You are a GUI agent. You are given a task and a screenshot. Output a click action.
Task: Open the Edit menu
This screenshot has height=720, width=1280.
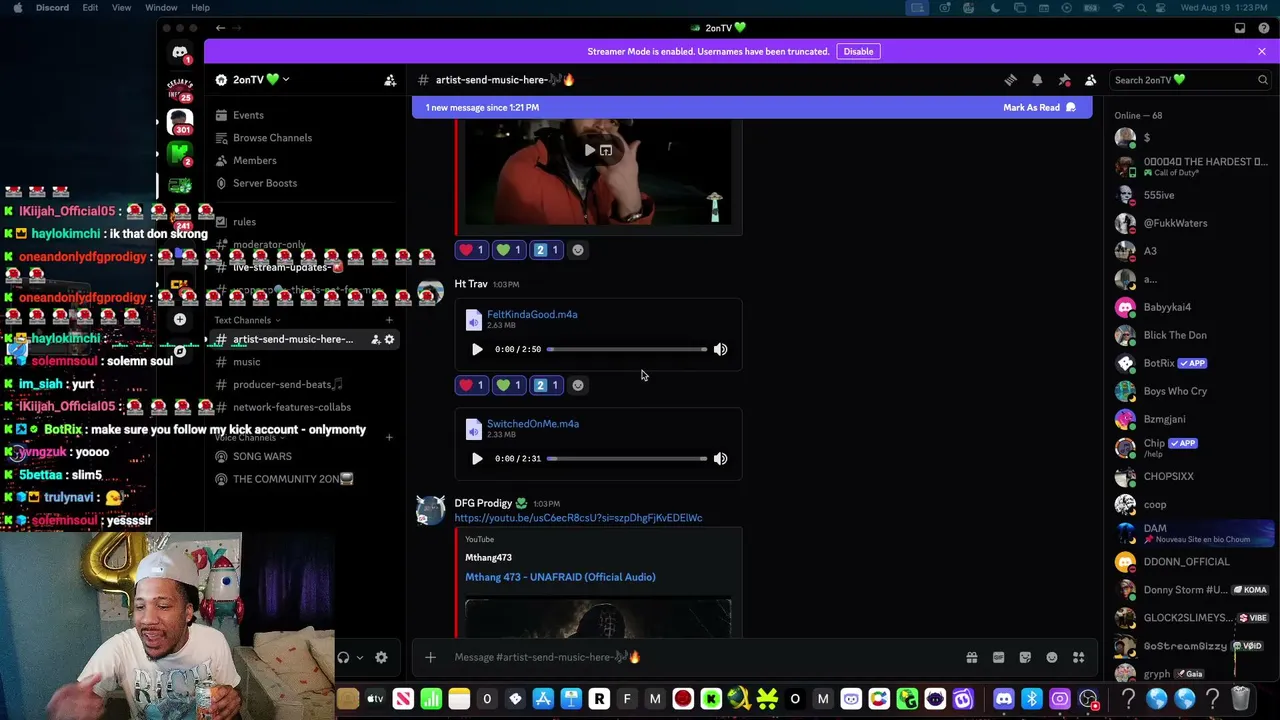point(90,8)
